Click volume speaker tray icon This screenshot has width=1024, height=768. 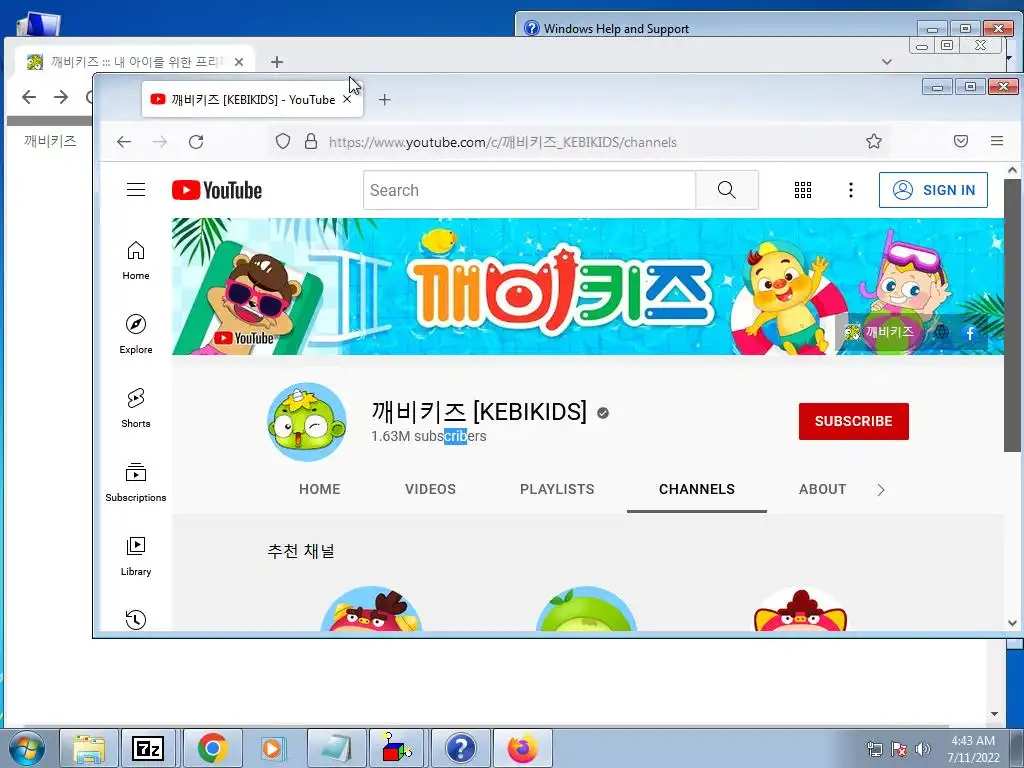coord(922,749)
